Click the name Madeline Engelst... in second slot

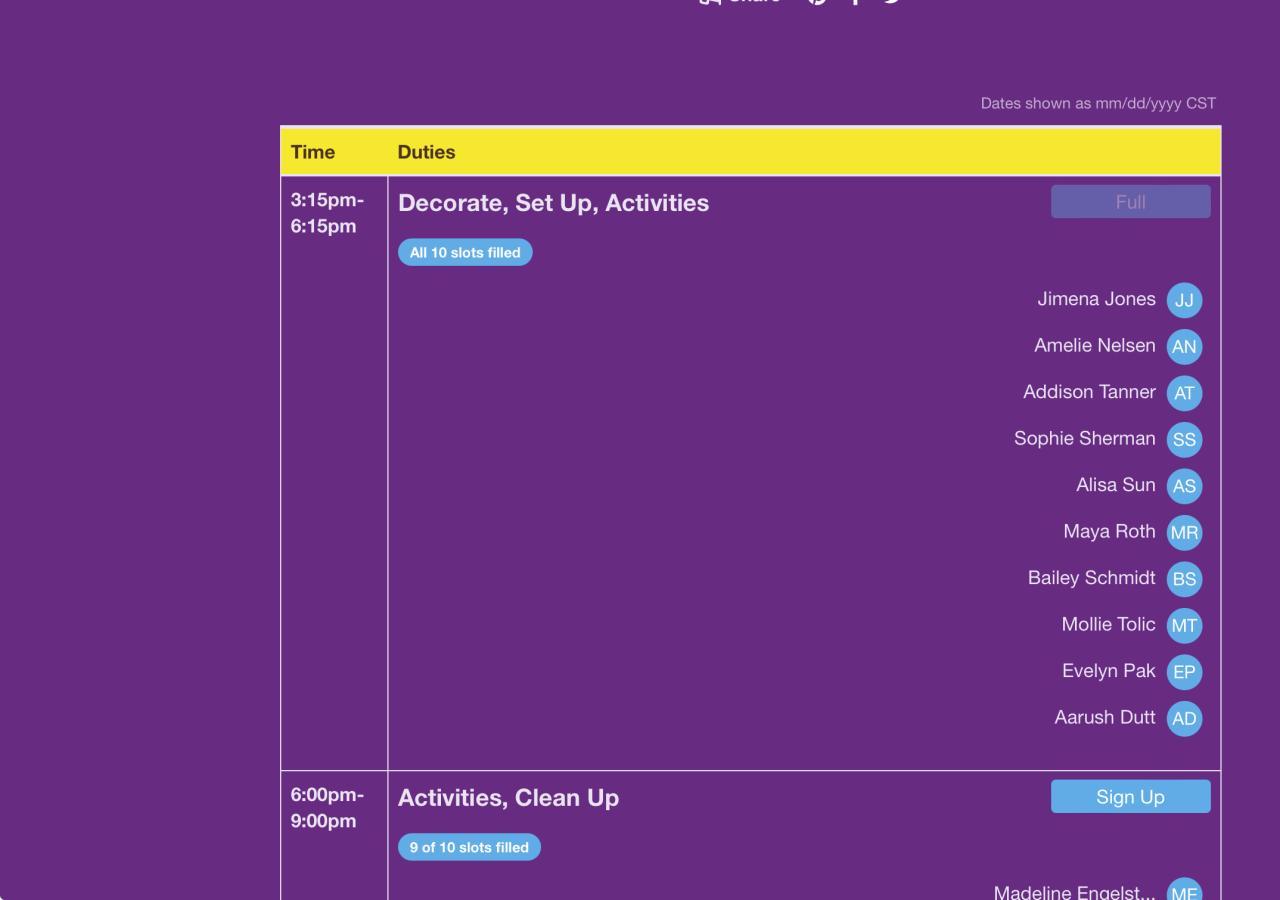coord(1074,892)
